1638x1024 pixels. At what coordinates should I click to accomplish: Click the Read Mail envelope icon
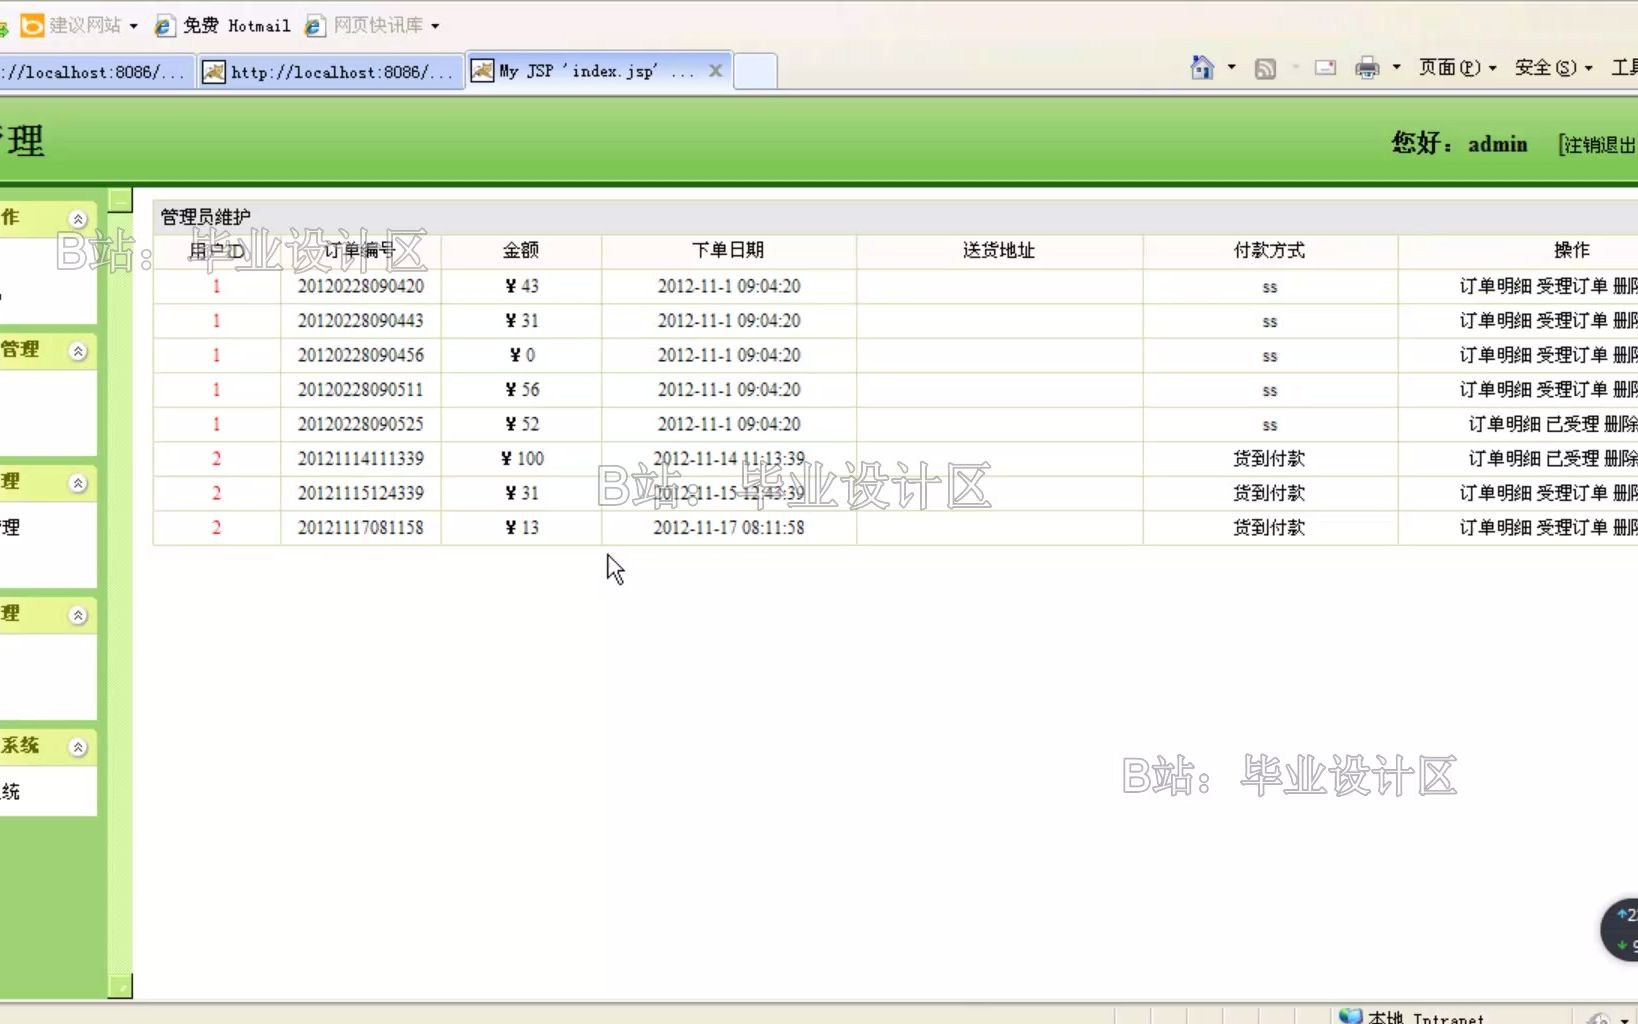coord(1325,68)
